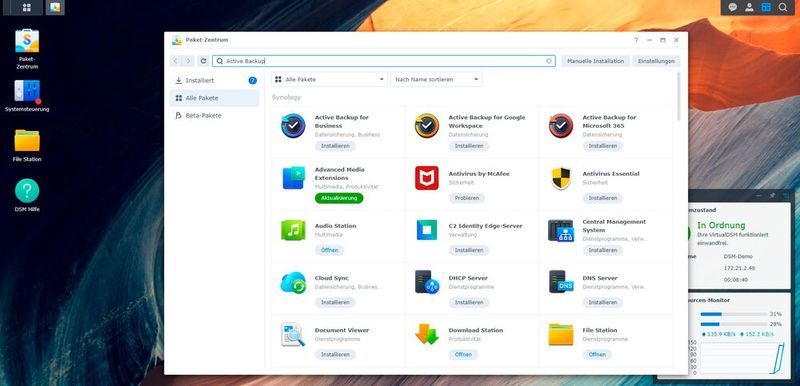Open the user account options icon

749,7
